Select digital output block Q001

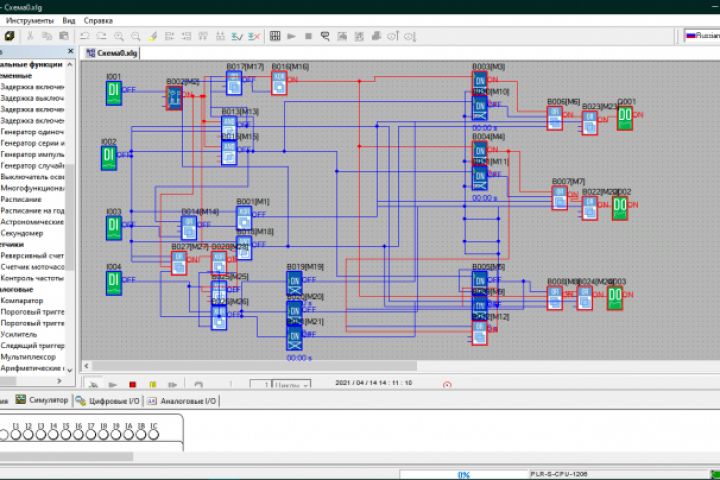point(624,117)
